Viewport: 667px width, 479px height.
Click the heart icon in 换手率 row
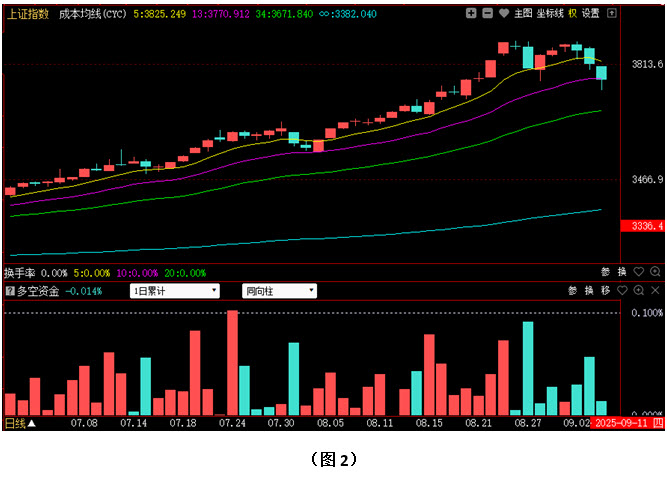(x=638, y=271)
